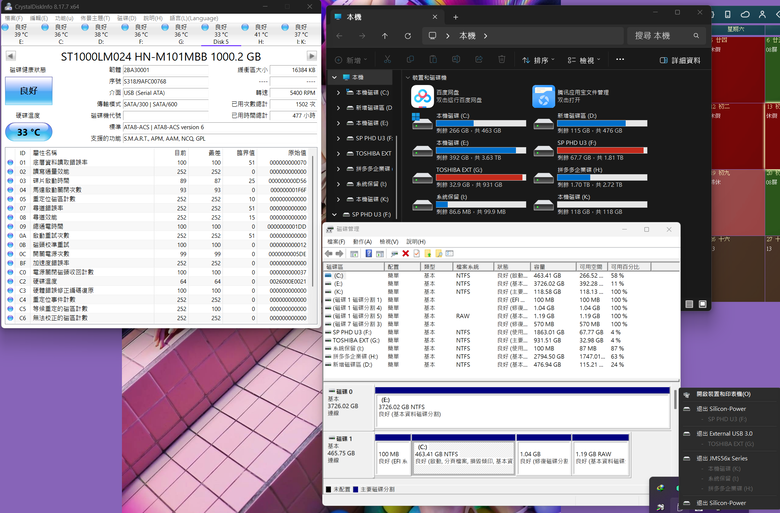Click the SMART row C2 硬碟溫度
The width and height of the screenshot is (780, 513).
158,281
